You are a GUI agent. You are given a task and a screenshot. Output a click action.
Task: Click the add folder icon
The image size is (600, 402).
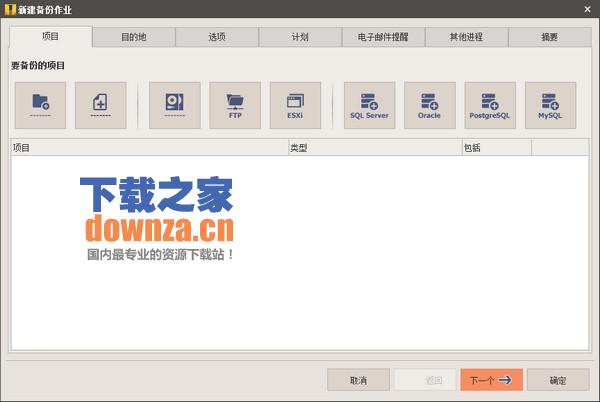coord(40,105)
